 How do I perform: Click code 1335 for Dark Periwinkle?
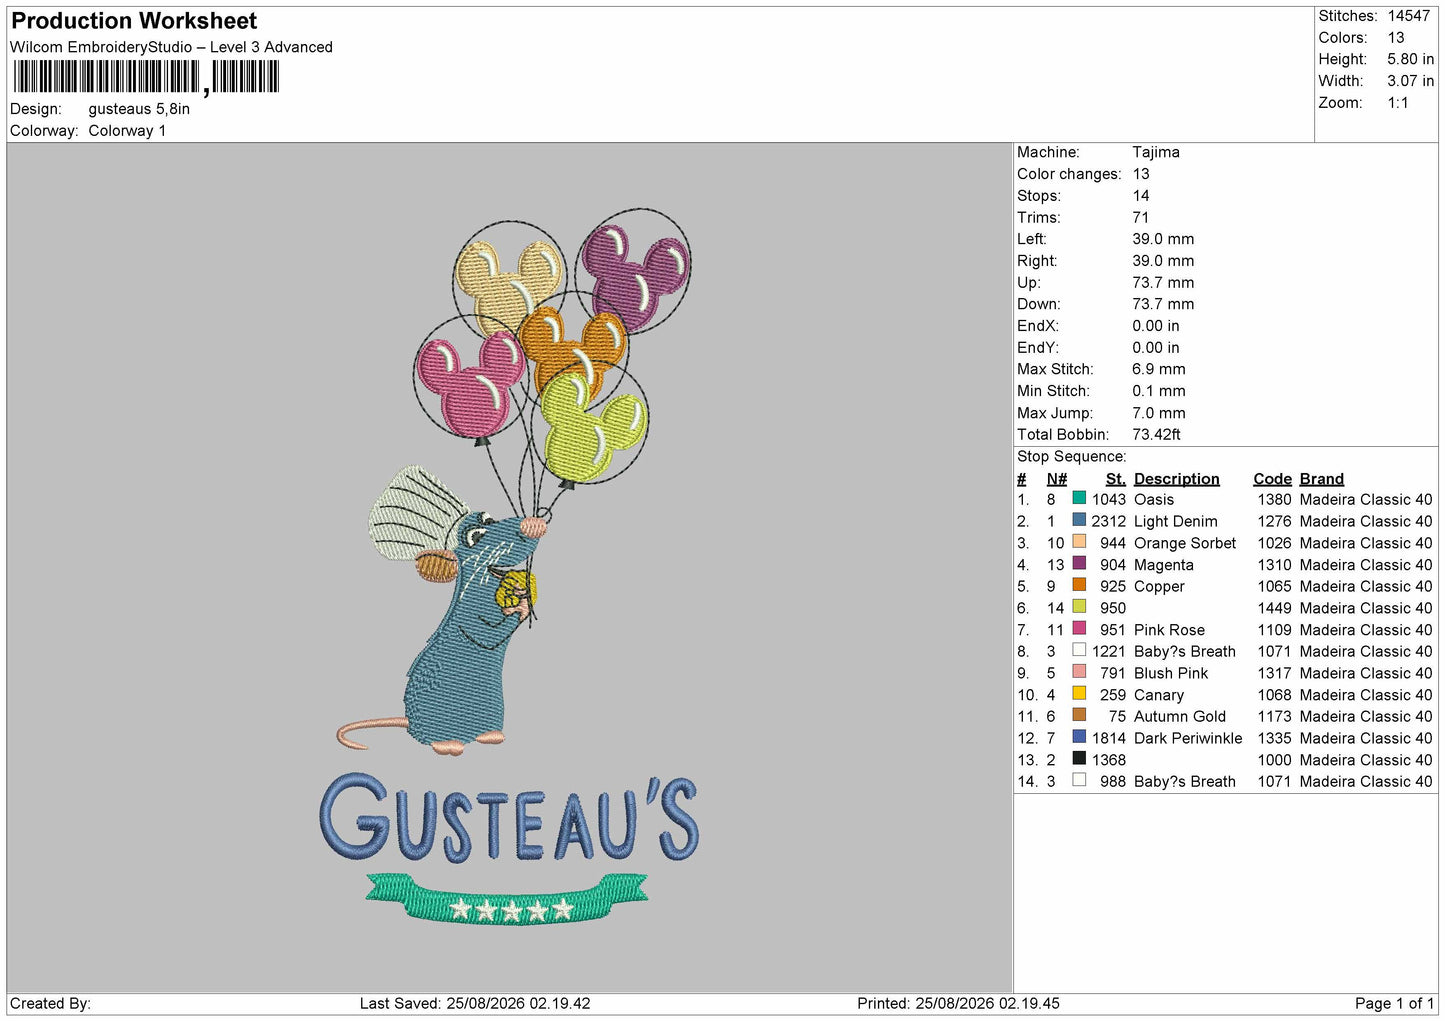click(x=1275, y=738)
